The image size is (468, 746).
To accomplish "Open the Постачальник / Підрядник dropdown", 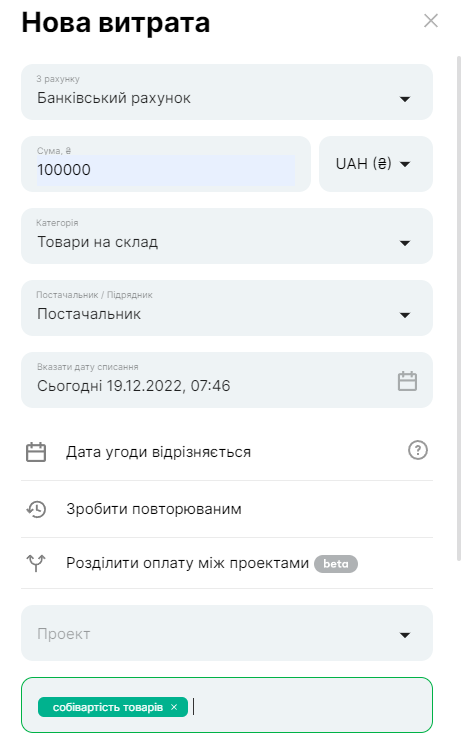I will click(227, 308).
